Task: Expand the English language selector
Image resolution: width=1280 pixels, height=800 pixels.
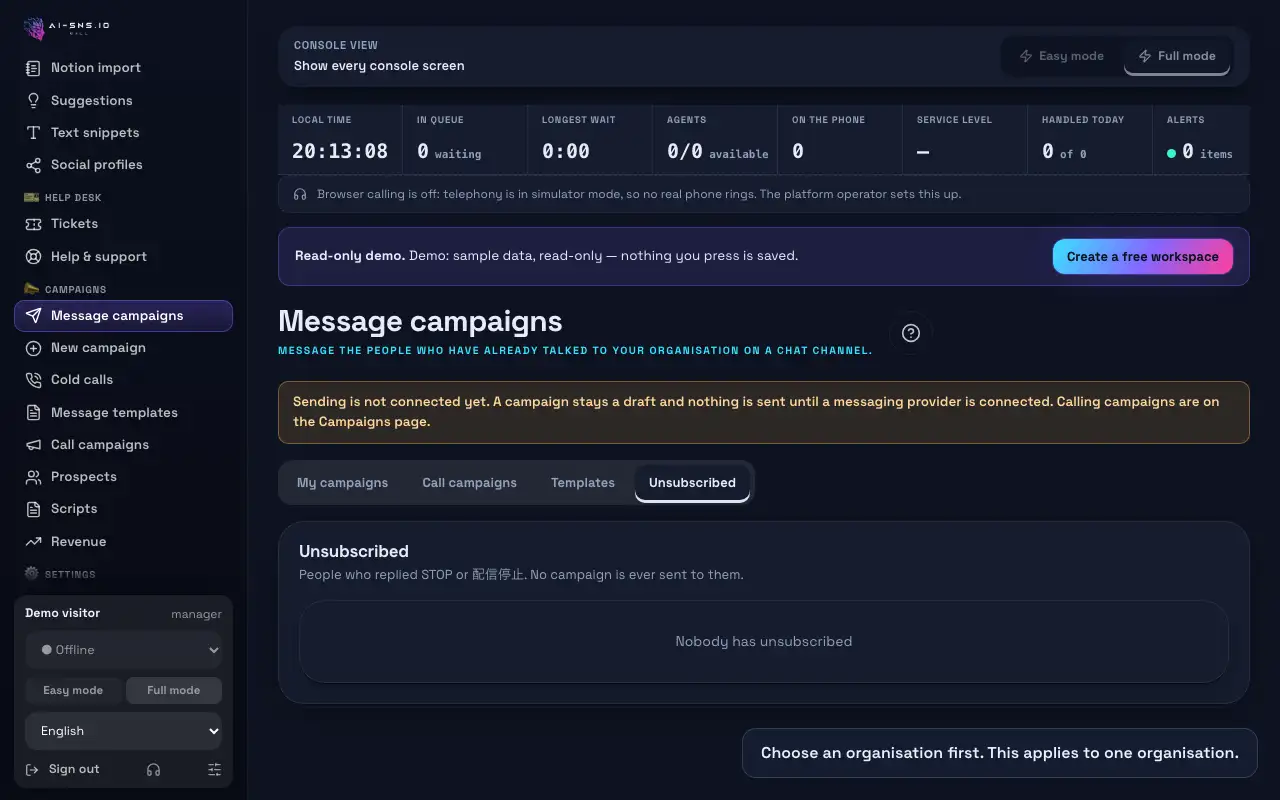Action: 124,731
